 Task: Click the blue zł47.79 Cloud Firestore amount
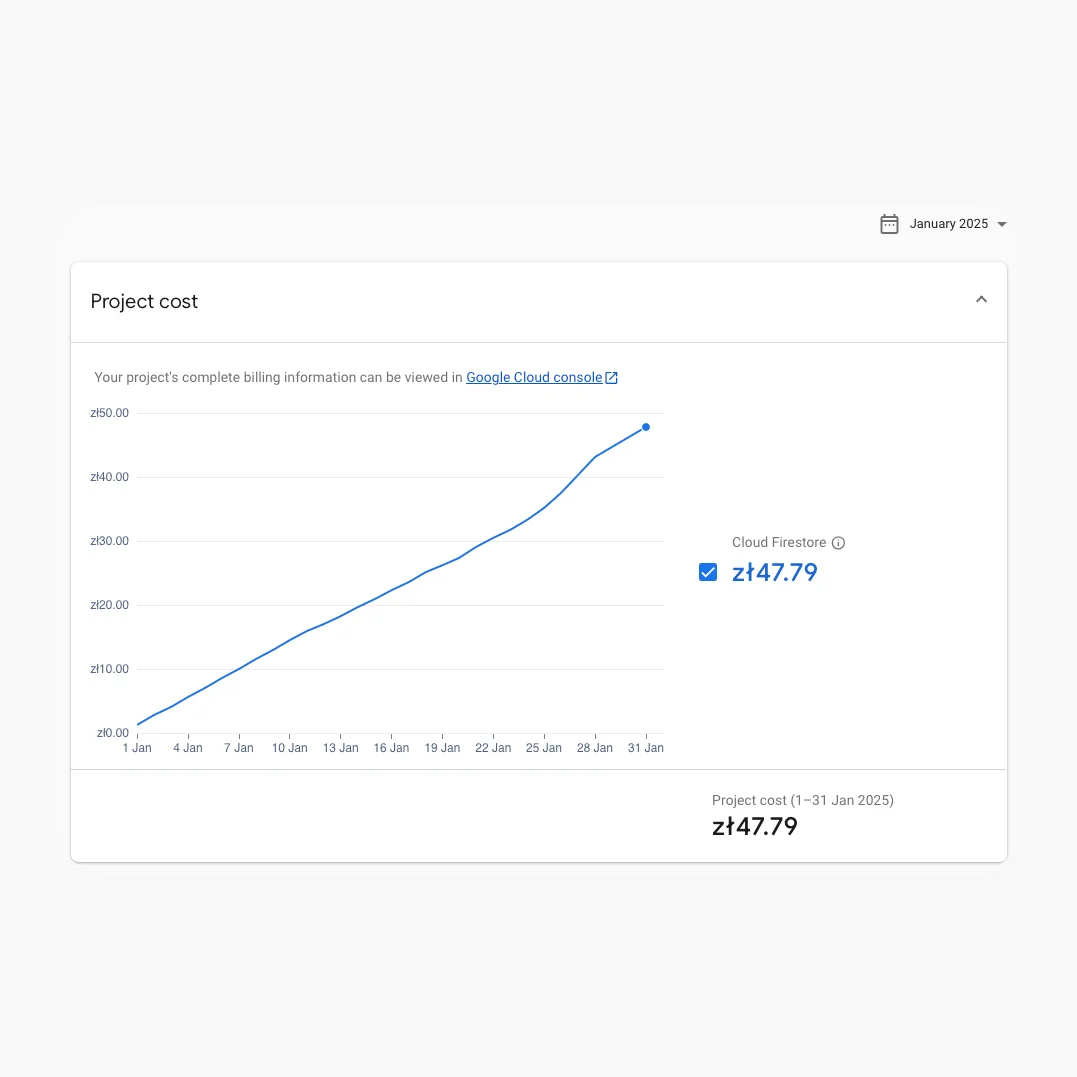[775, 572]
